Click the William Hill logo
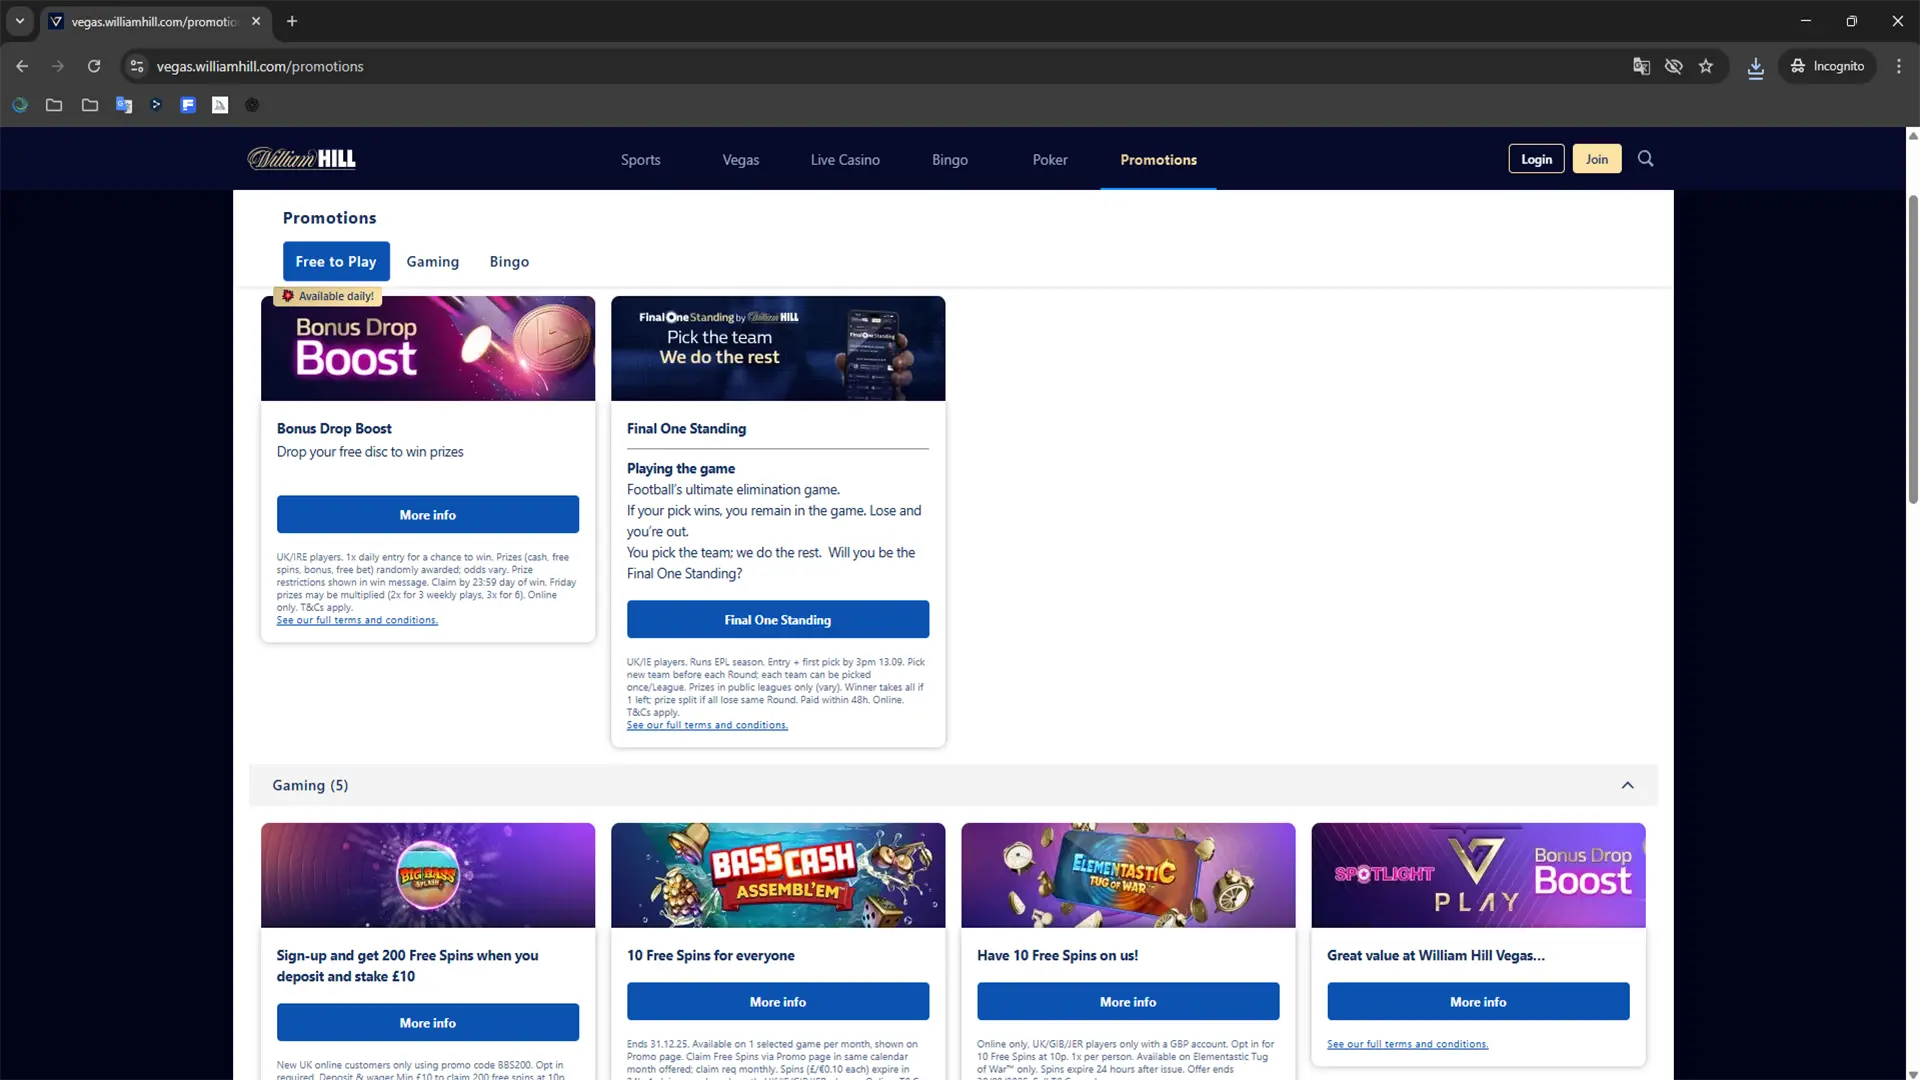This screenshot has height=1080, width=1920. click(301, 159)
